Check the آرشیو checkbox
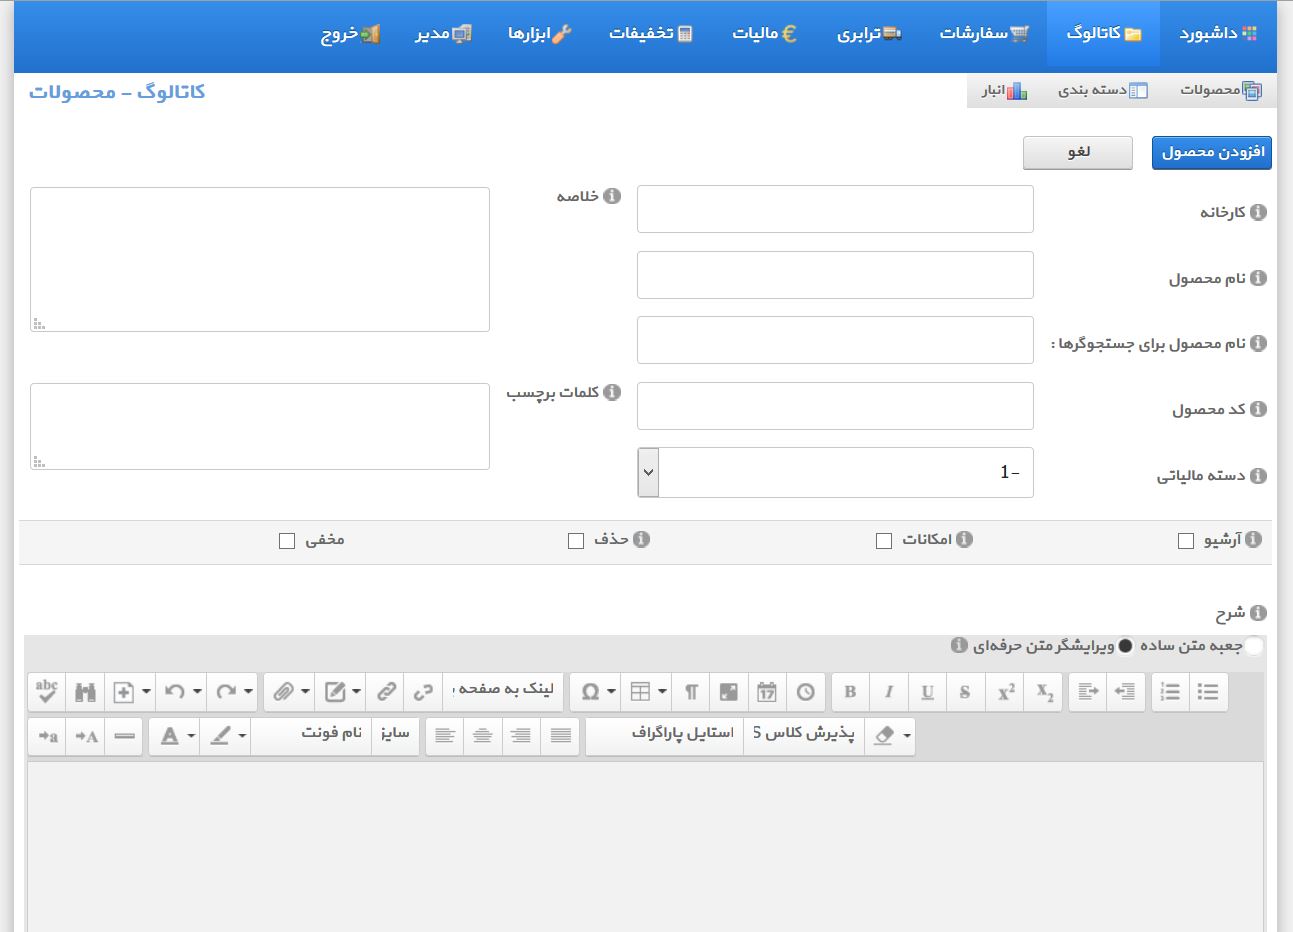Viewport: 1293px width, 932px height. tap(1186, 541)
